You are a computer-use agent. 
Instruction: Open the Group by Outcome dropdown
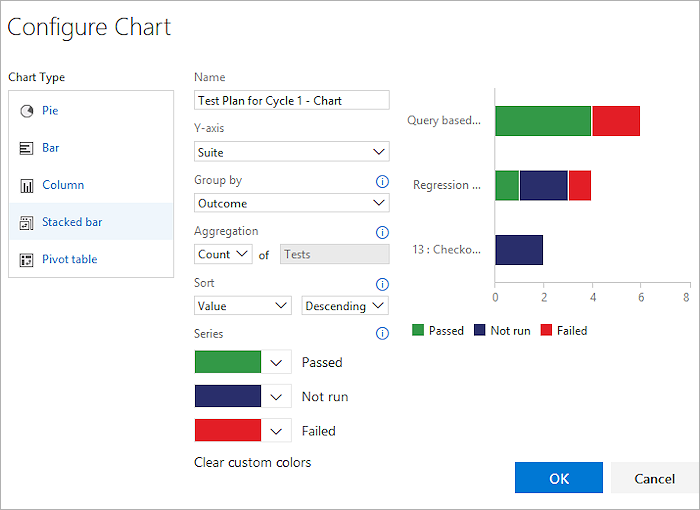click(291, 203)
